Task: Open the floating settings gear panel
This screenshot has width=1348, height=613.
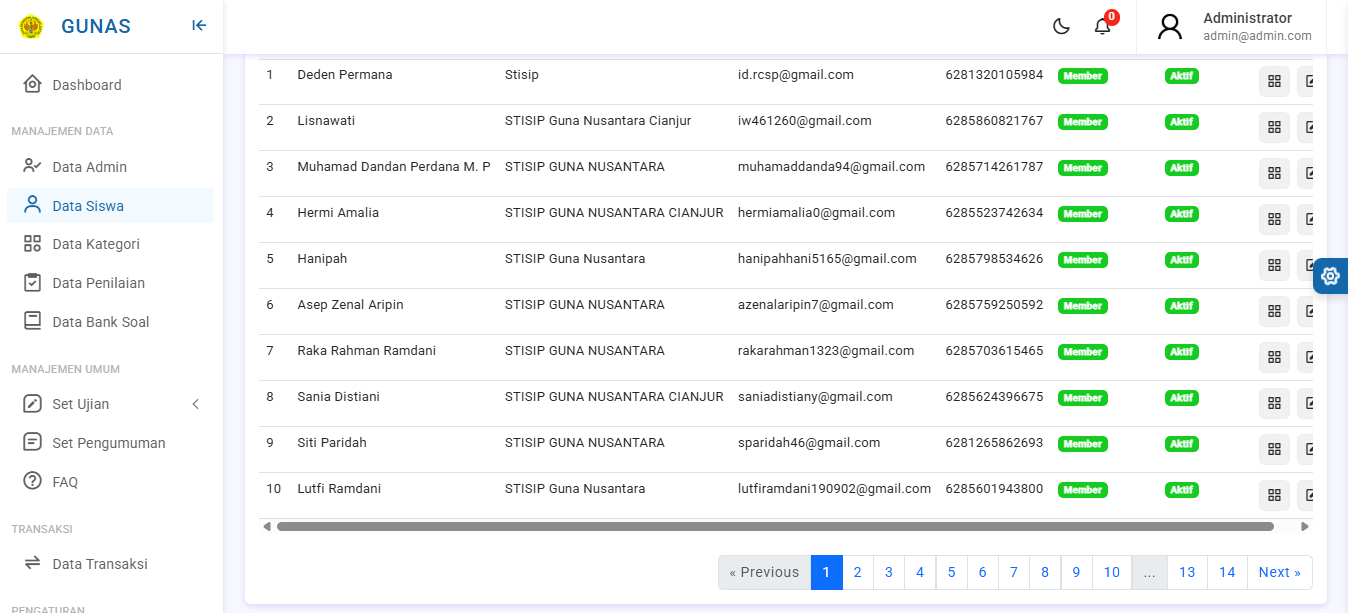Action: coord(1330,275)
